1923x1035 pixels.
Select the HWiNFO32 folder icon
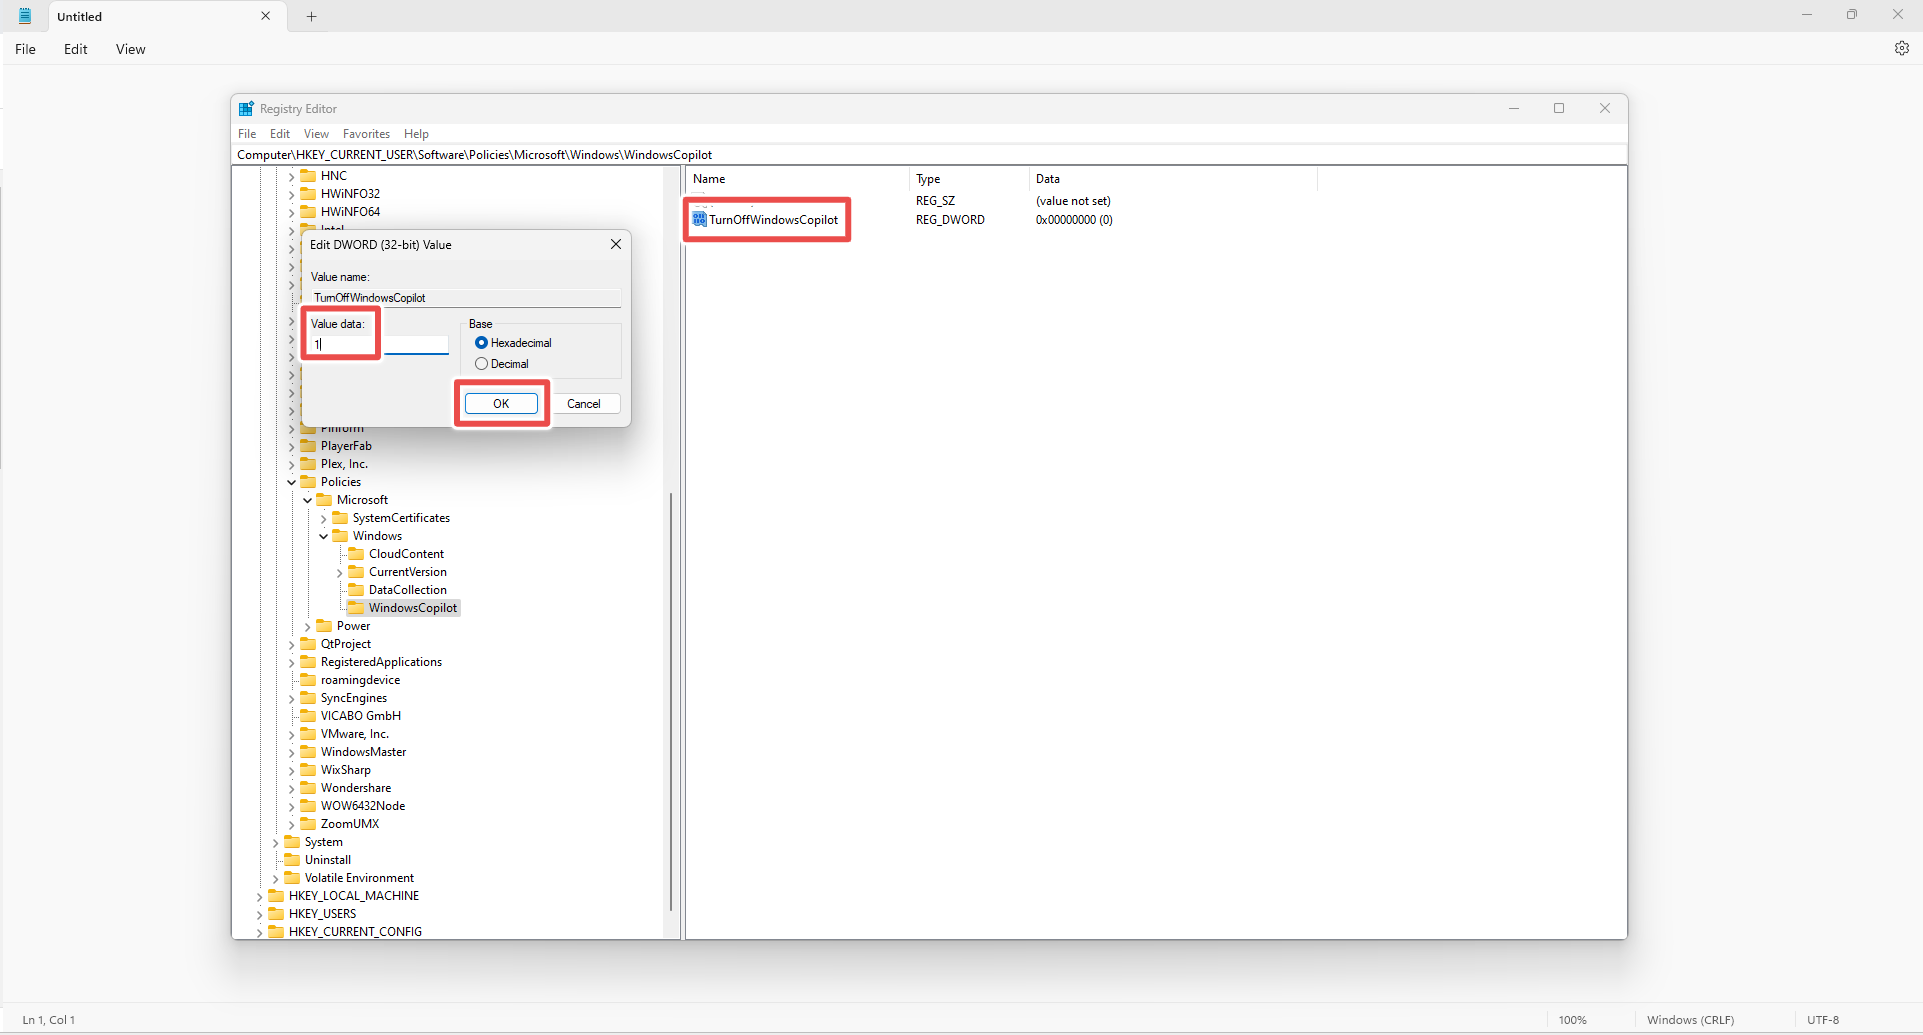[x=308, y=193]
